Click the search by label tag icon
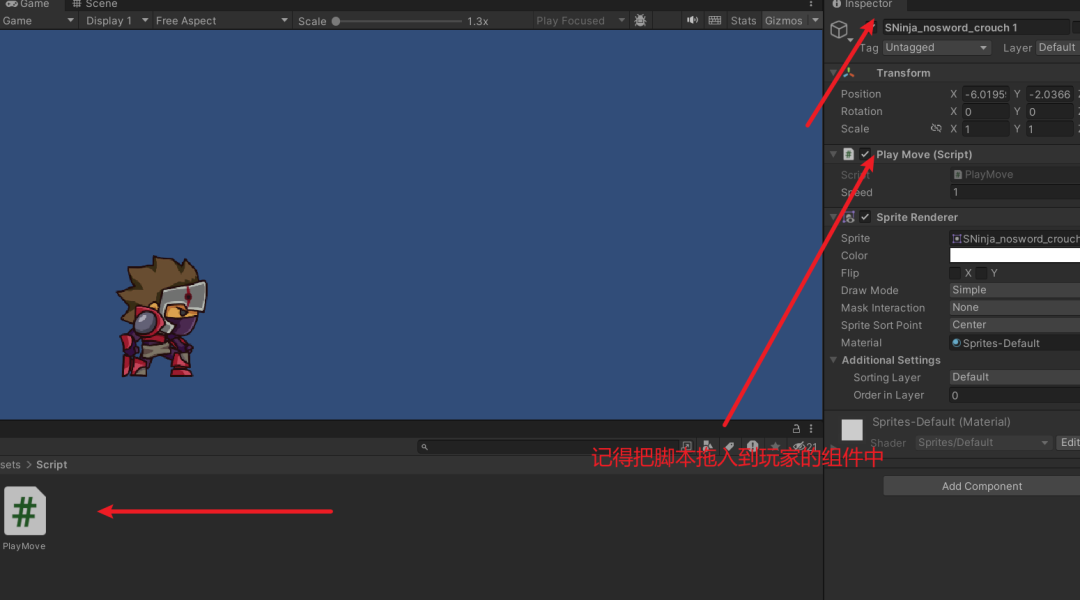 point(729,446)
